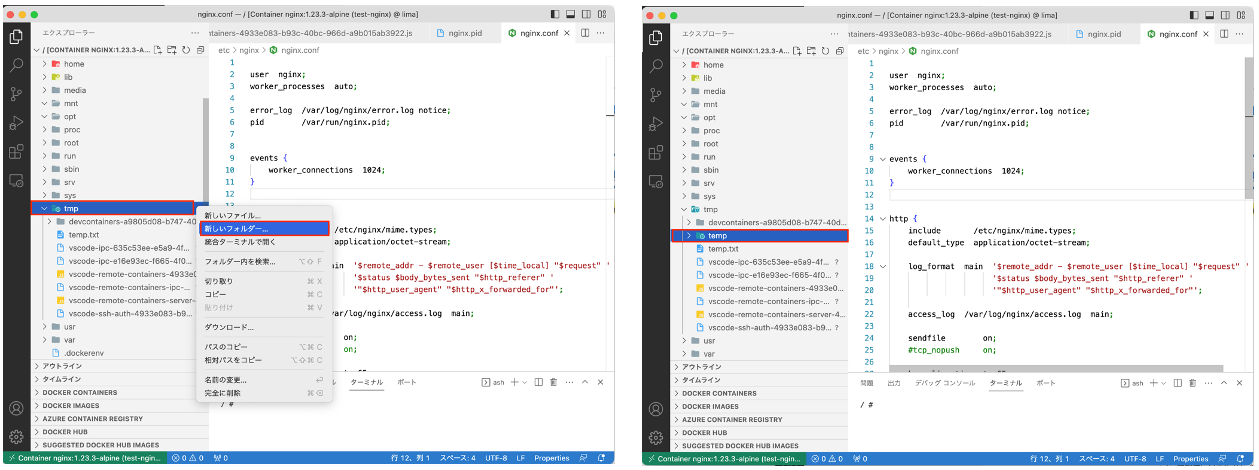This screenshot has height=470, width=1259.
Task: Open the Search icon in the left window's activity bar
Action: tap(16, 65)
